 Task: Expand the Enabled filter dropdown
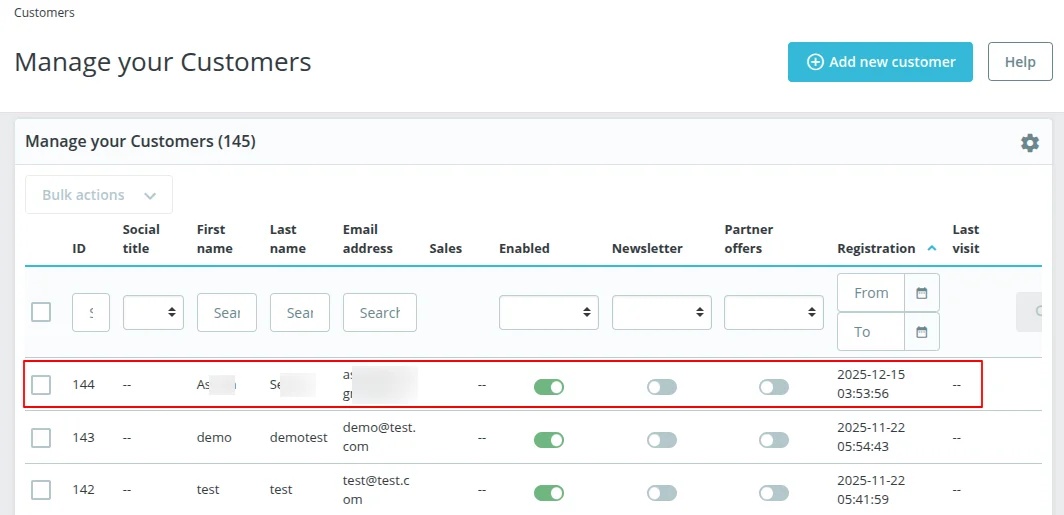549,312
